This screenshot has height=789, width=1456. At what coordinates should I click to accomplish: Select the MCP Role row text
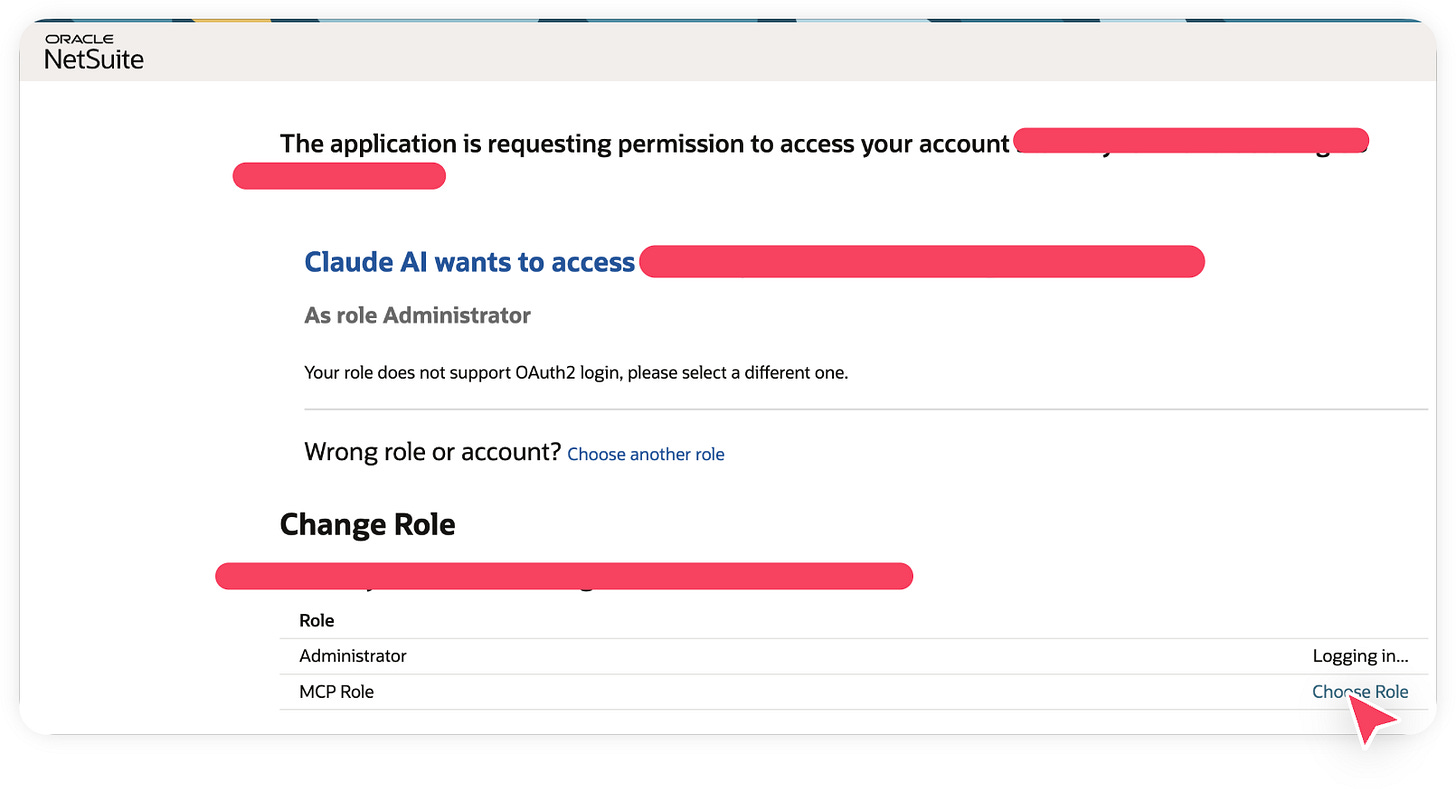pyautogui.click(x=336, y=691)
